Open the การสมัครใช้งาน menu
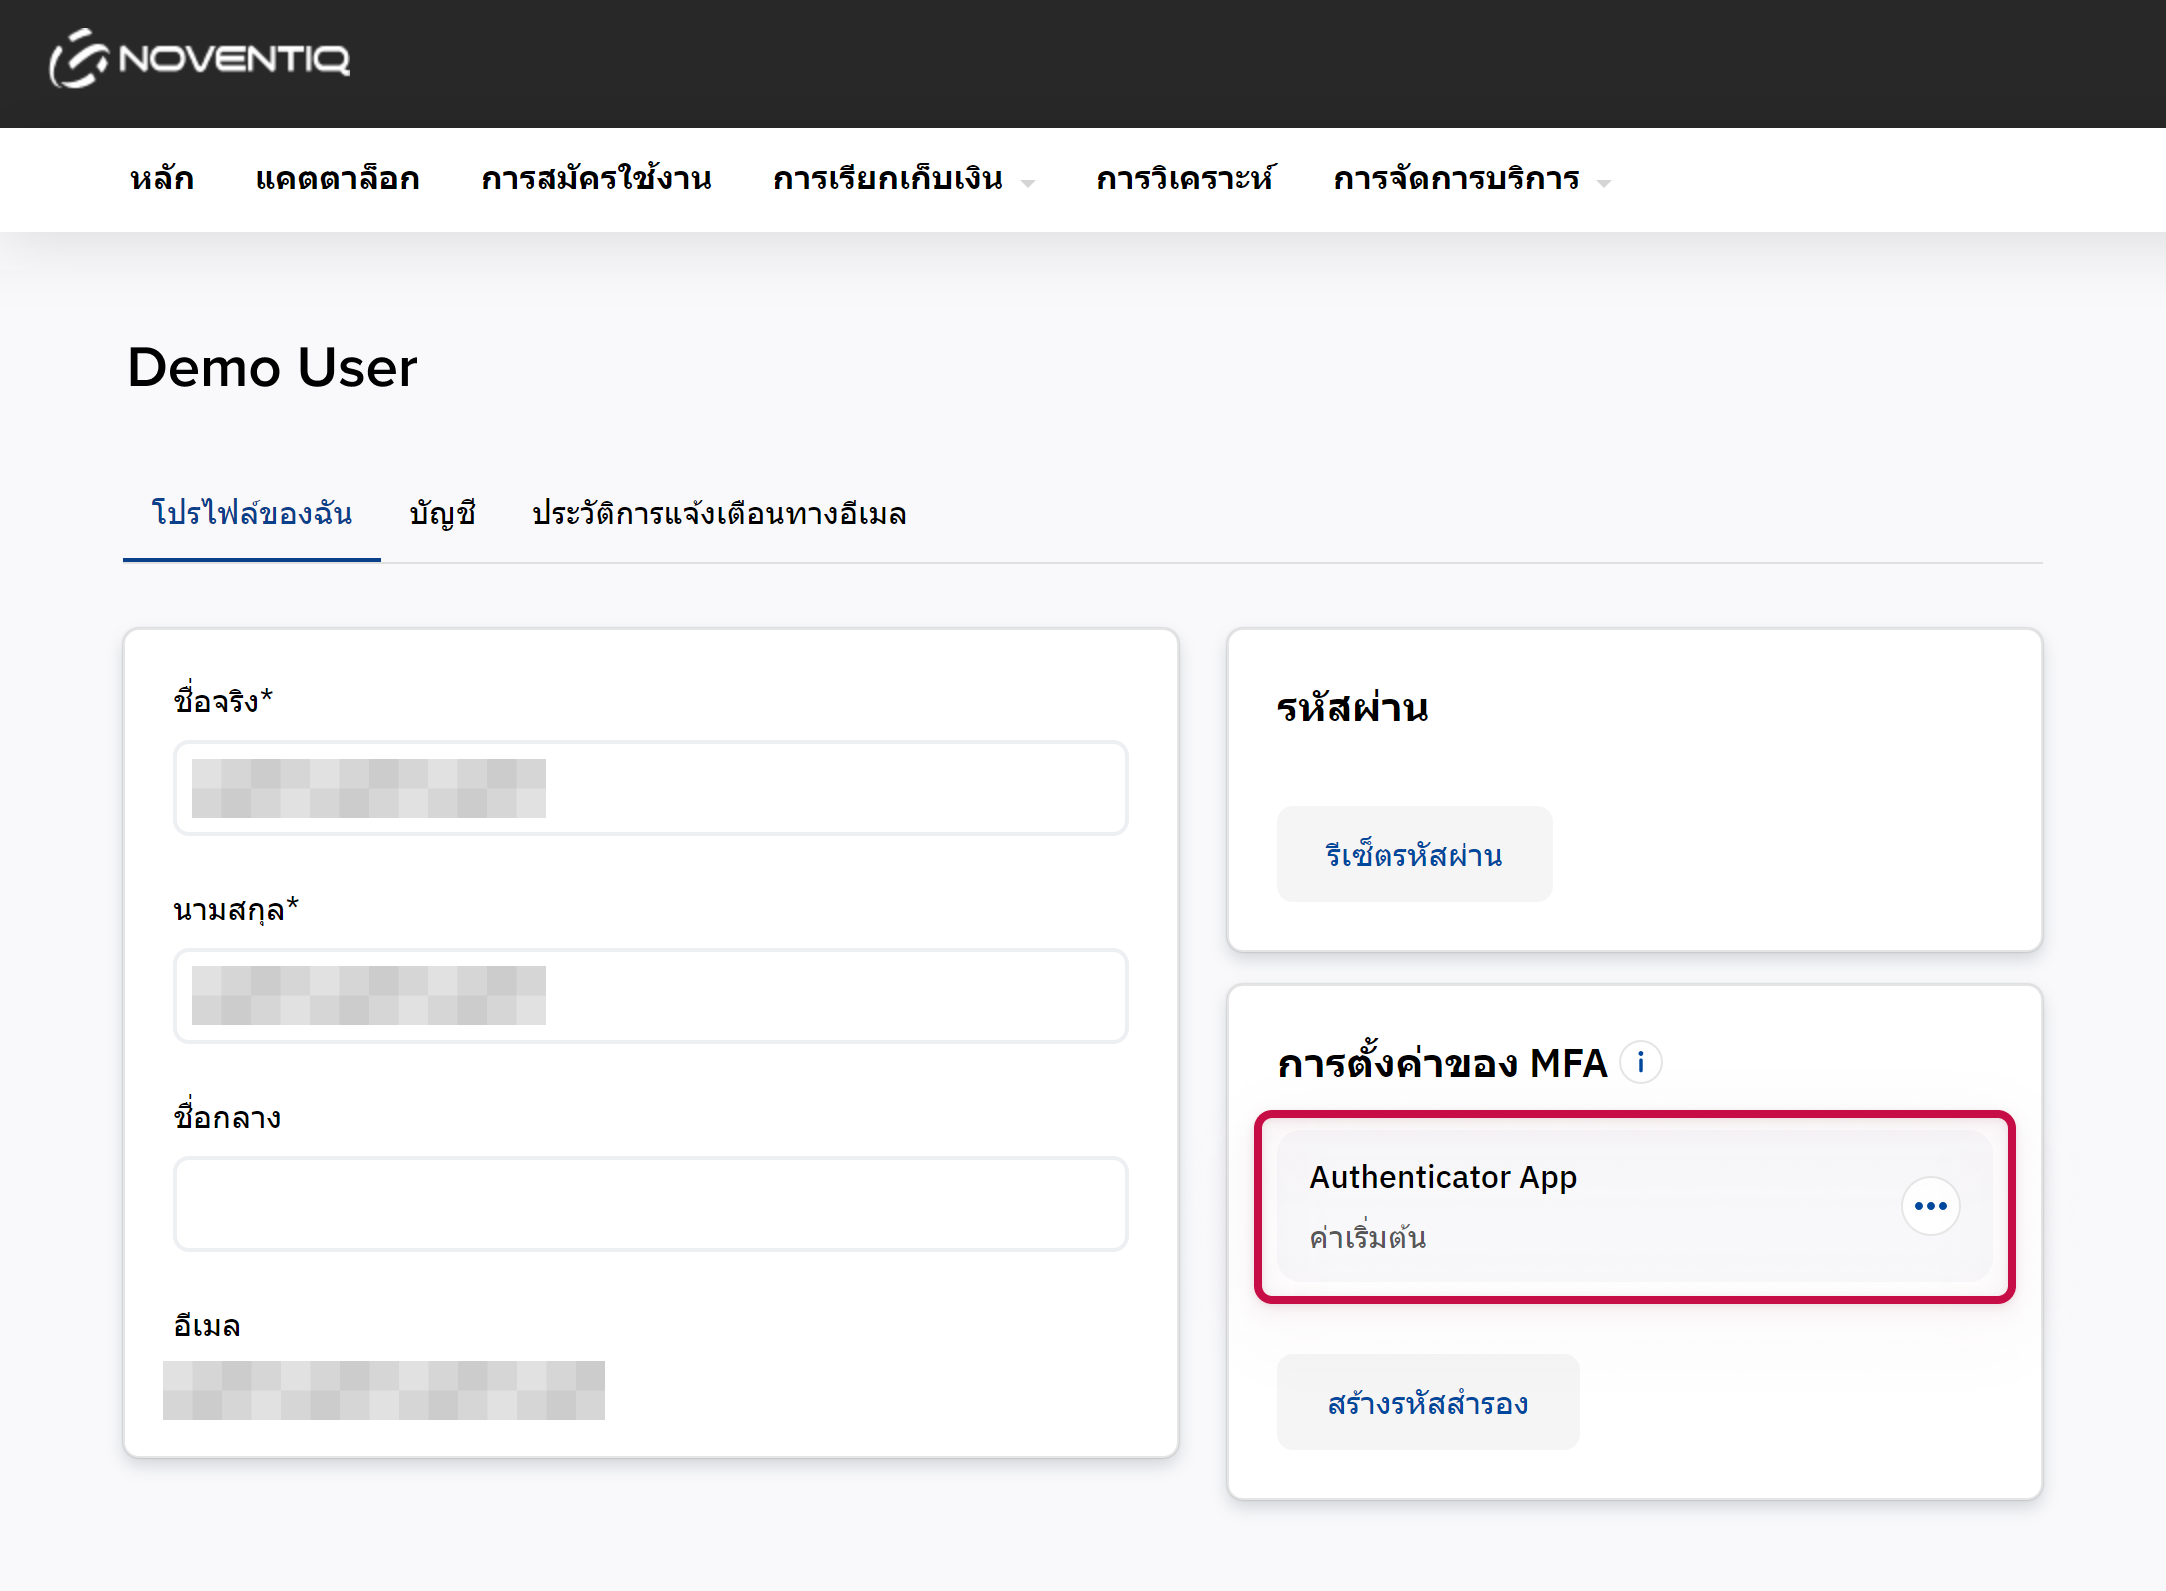 click(596, 179)
